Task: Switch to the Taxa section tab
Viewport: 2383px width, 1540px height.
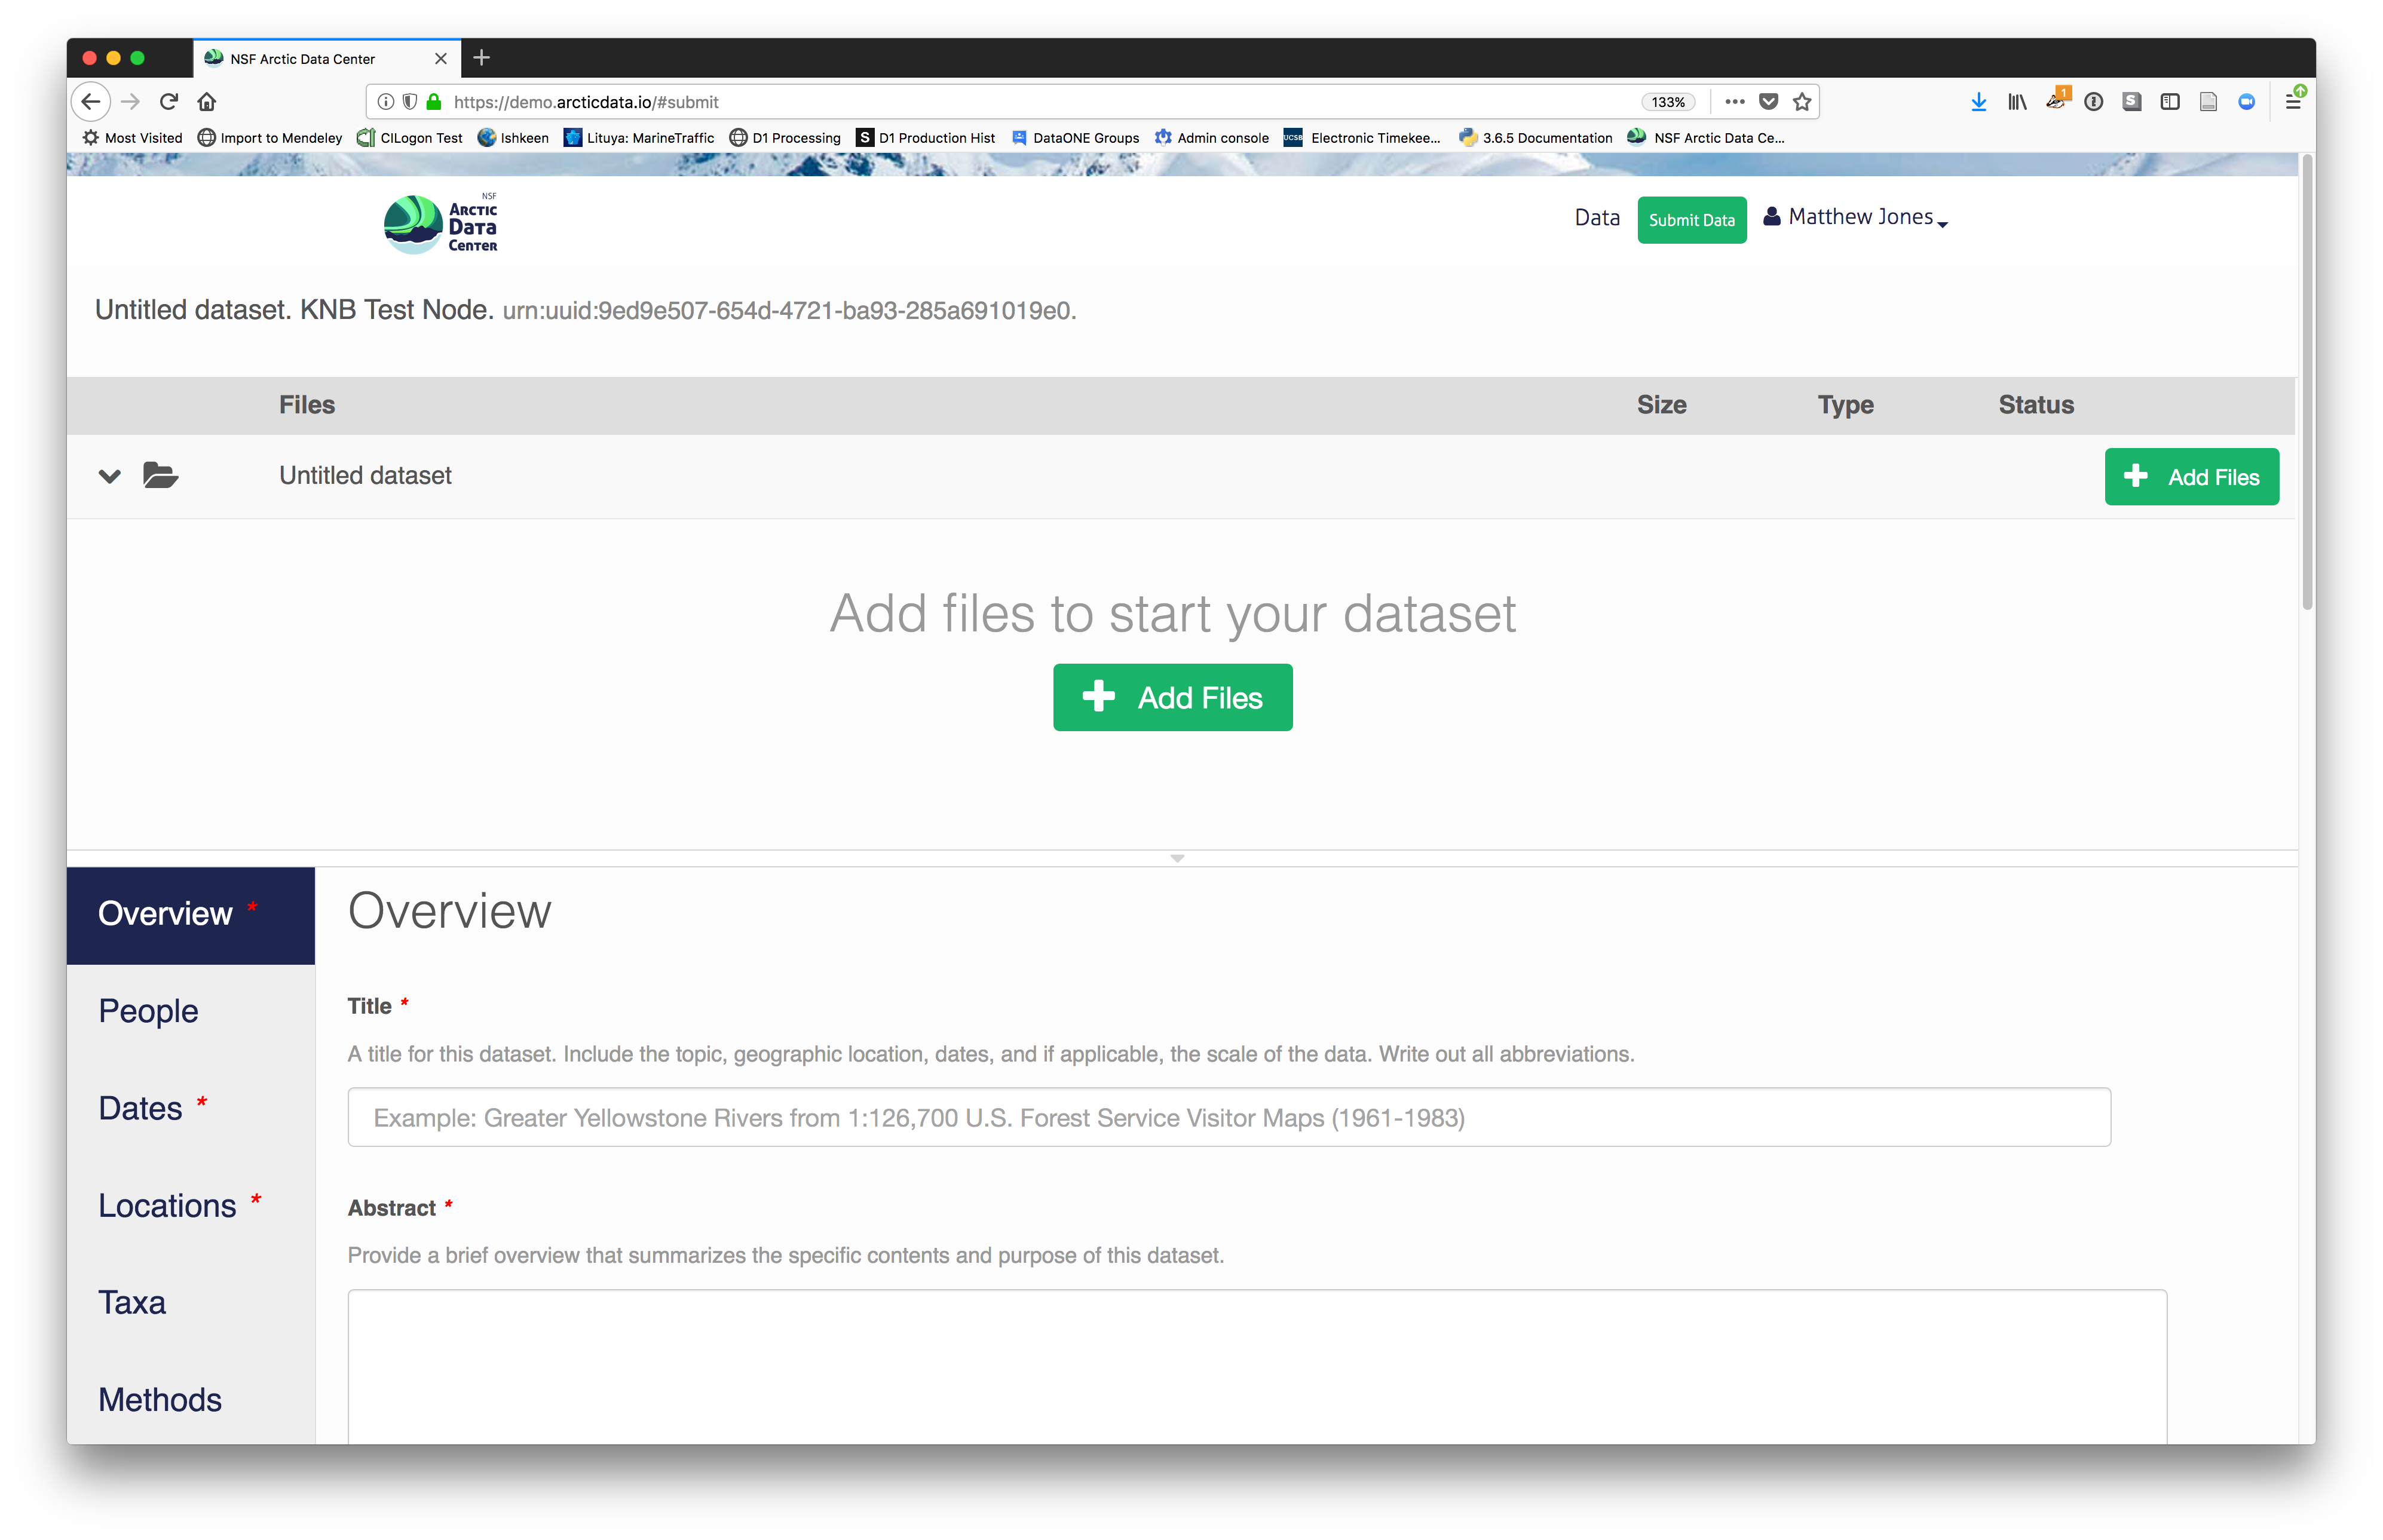Action: (191, 1302)
